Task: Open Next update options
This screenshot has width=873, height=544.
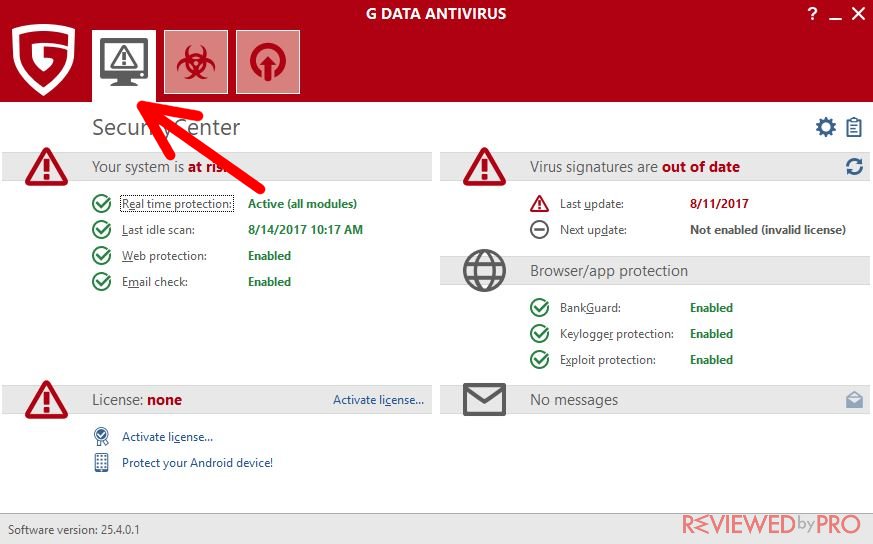Action: point(594,230)
